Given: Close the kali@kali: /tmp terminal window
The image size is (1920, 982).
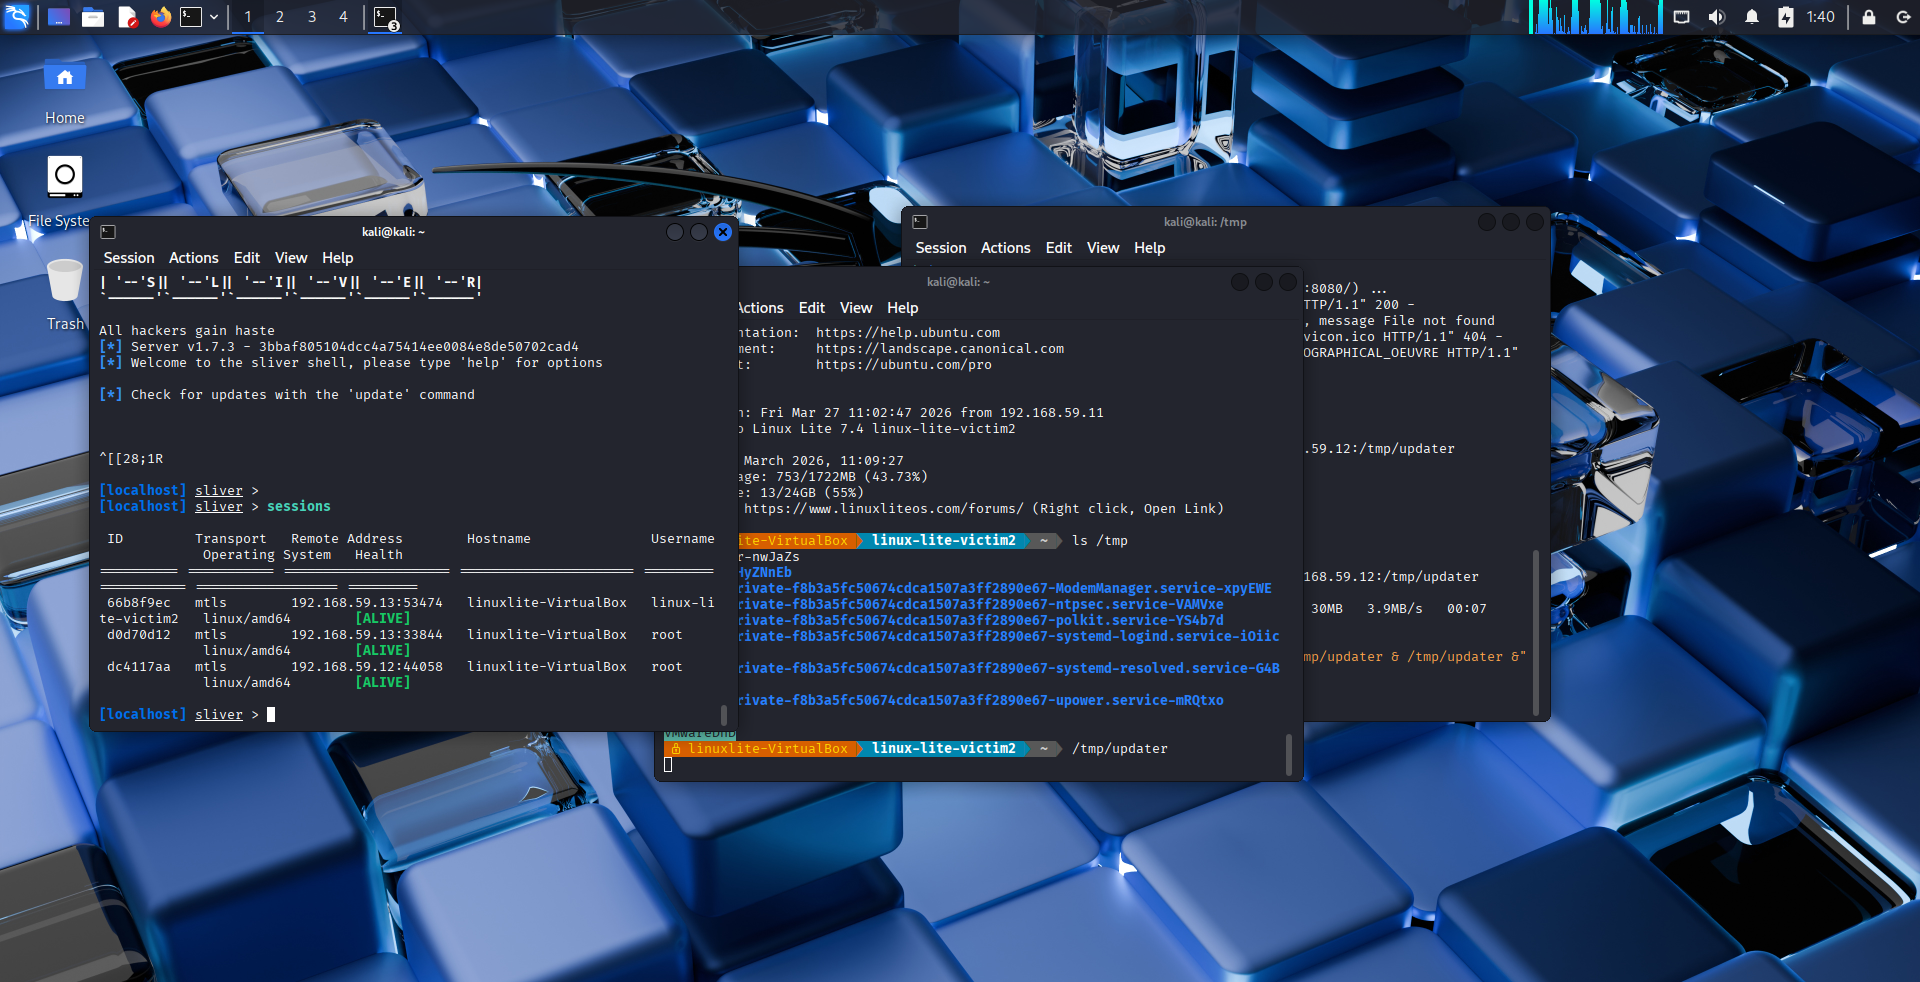Looking at the screenshot, I should click(1535, 222).
